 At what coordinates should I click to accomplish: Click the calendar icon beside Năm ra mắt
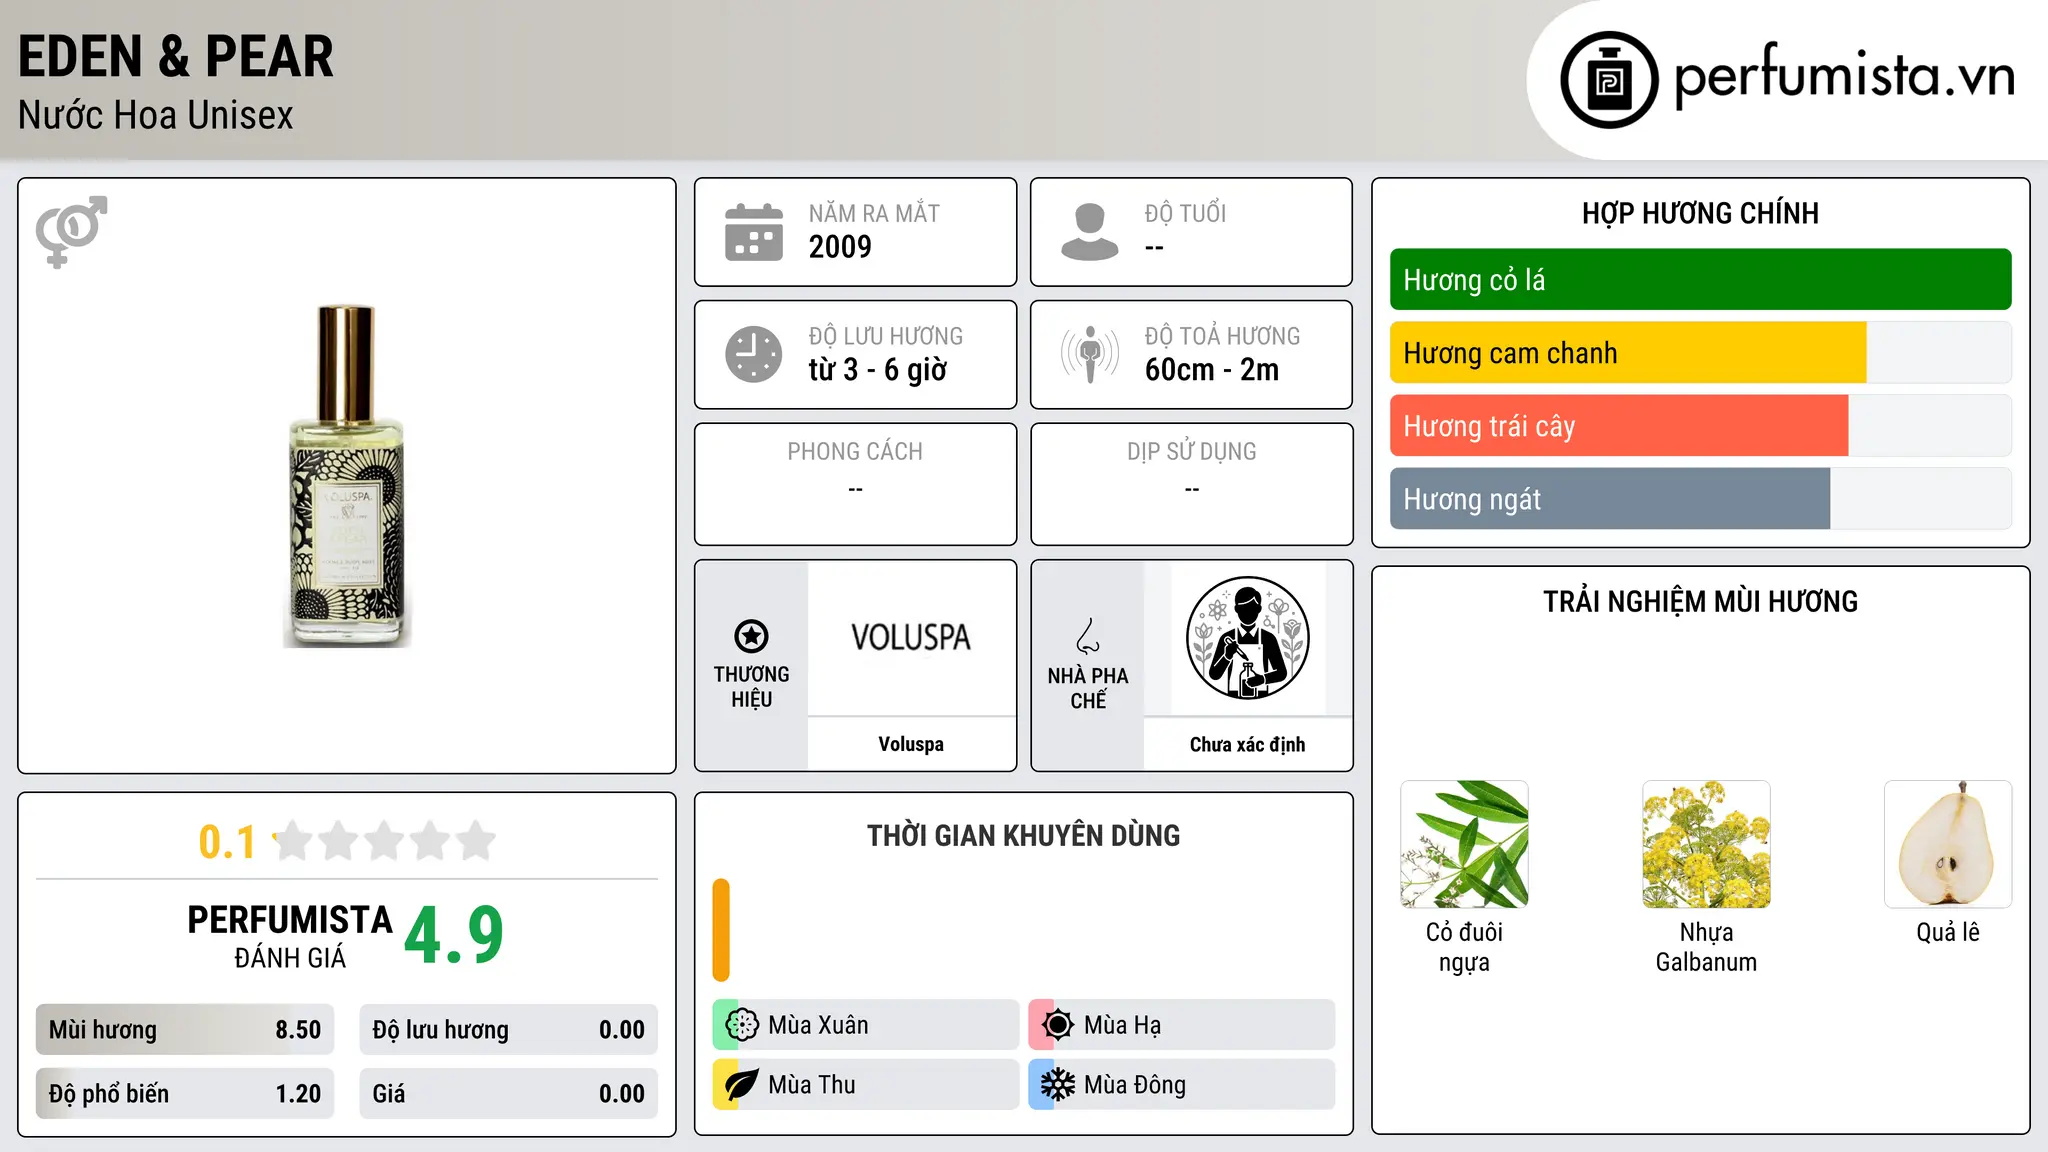click(x=754, y=232)
